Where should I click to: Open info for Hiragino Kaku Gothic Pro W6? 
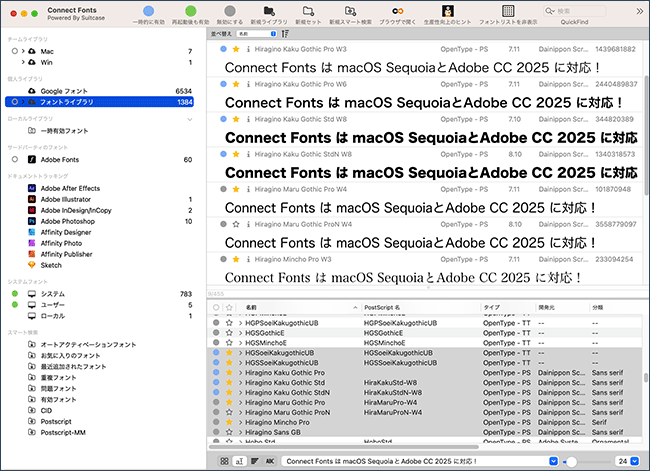(248, 84)
